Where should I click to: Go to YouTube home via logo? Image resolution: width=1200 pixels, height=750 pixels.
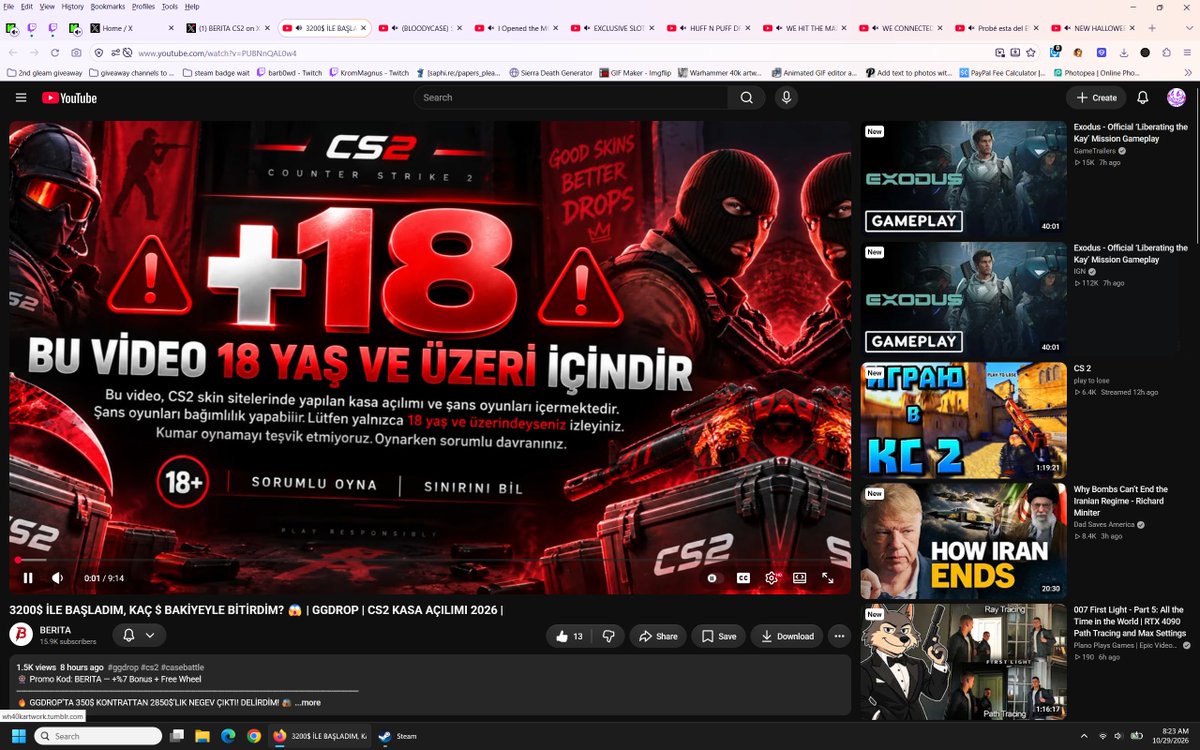(69, 97)
